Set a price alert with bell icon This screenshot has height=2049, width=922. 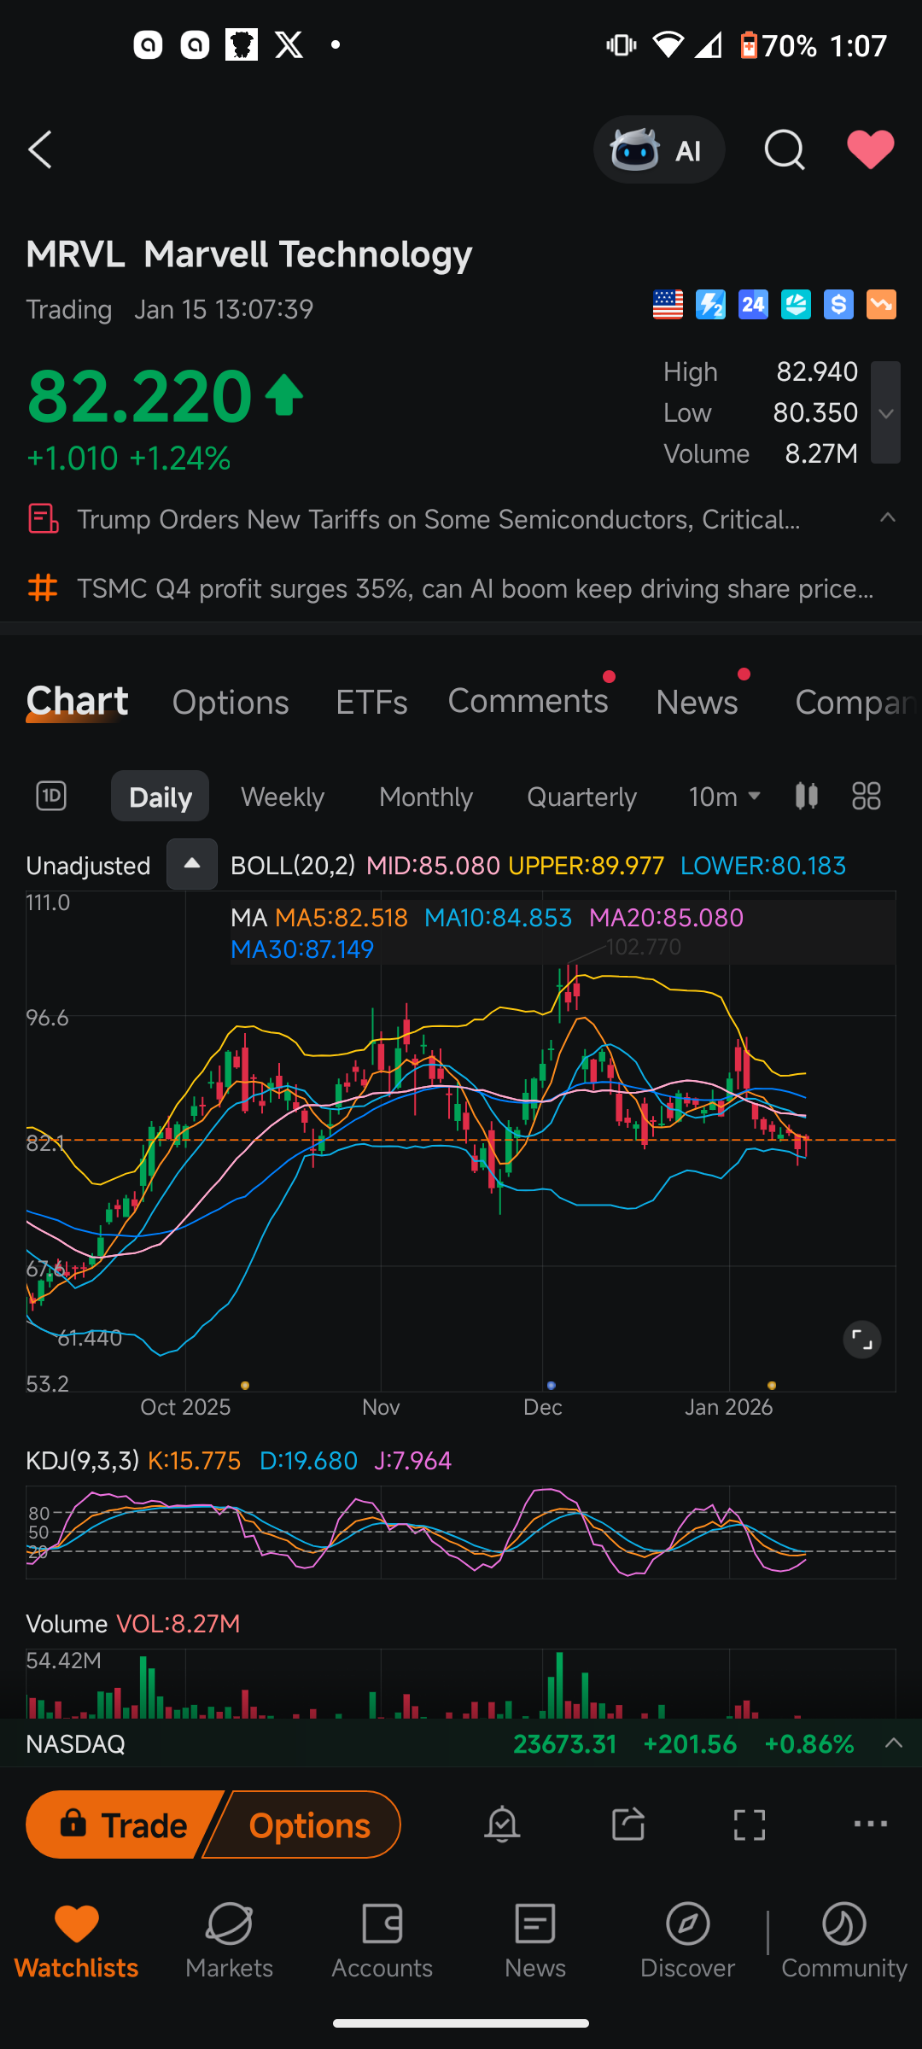click(x=502, y=1825)
